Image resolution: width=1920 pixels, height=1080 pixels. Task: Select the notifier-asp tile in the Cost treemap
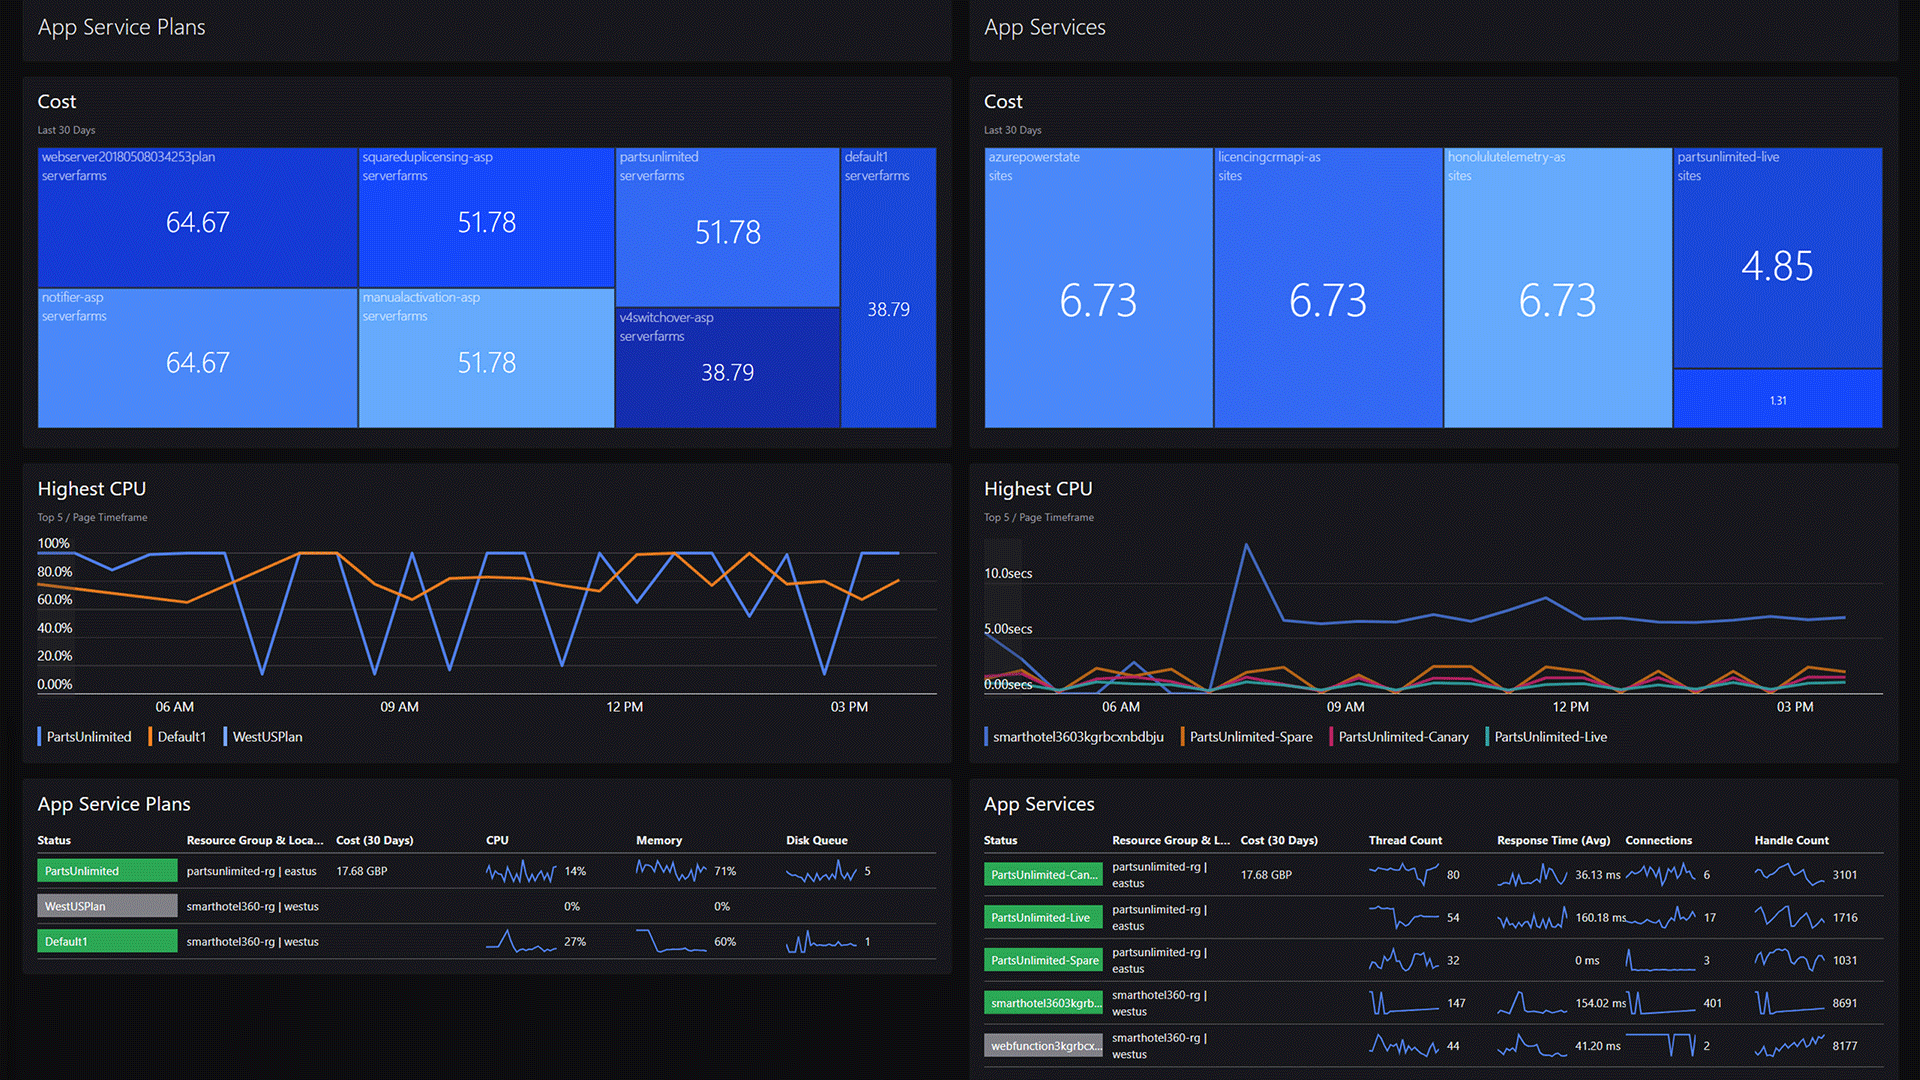pos(196,358)
